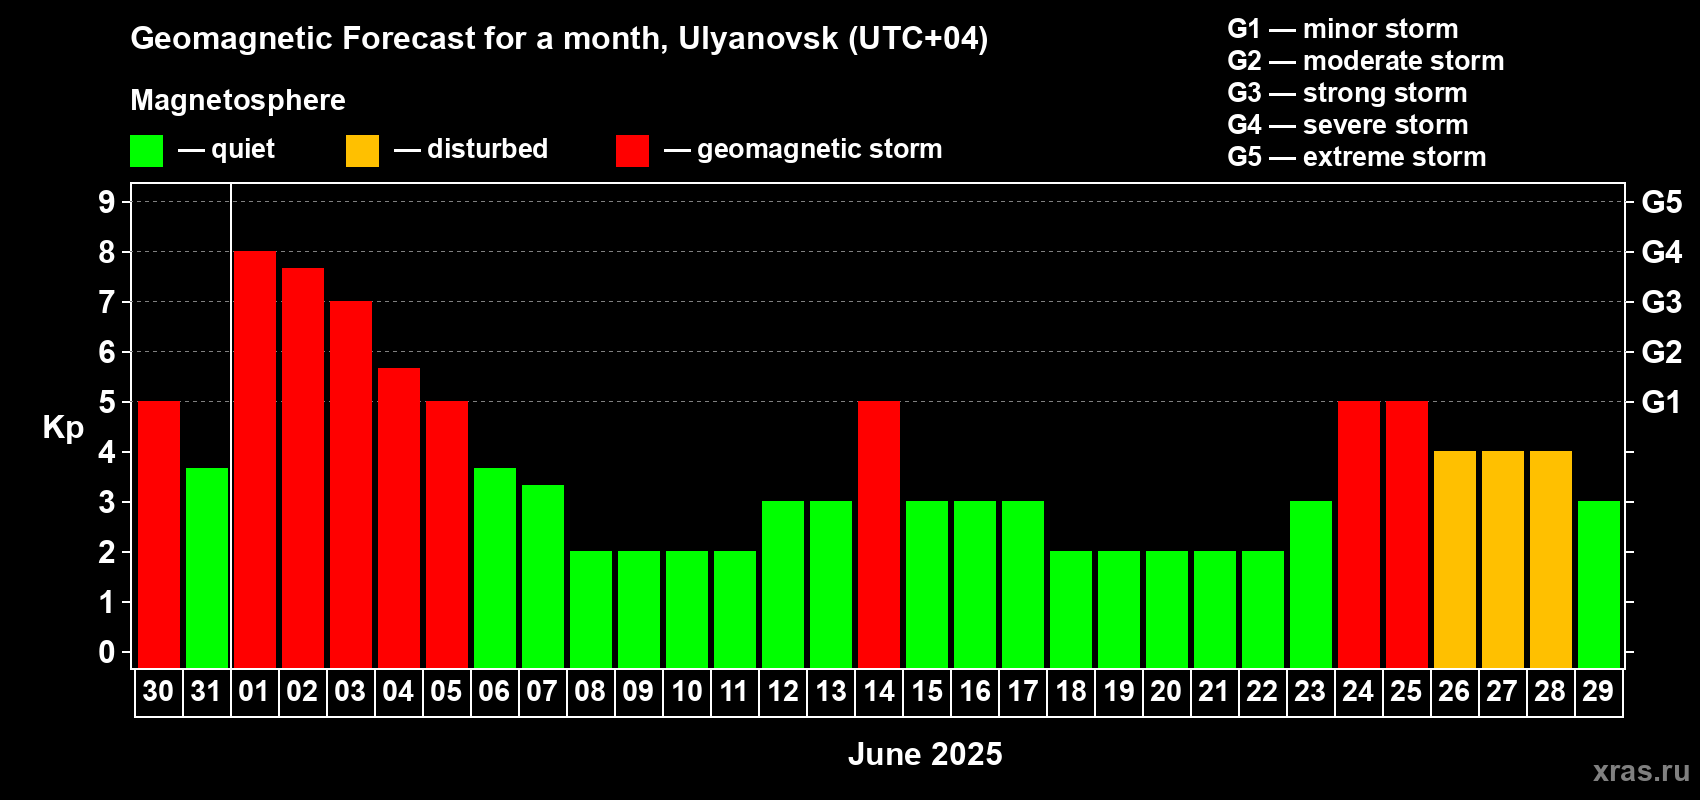Click the green bar for day 17

[1023, 585]
